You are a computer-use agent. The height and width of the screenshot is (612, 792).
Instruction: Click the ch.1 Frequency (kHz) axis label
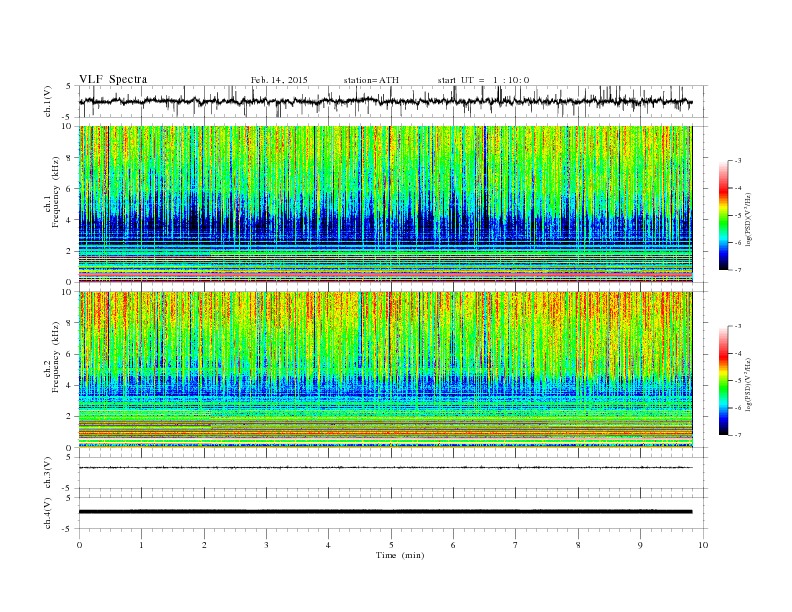tap(52, 192)
